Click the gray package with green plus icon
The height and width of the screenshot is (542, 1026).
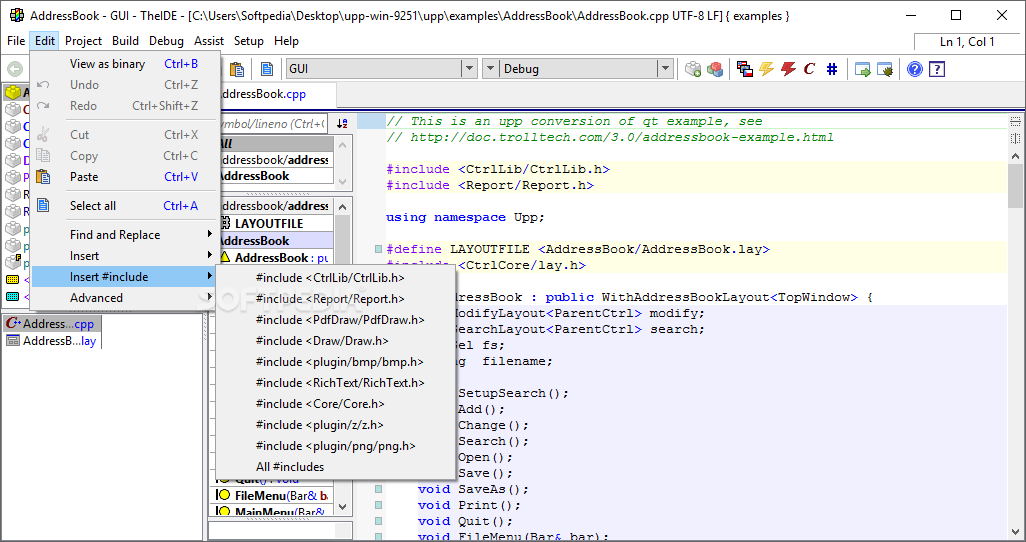tap(693, 69)
